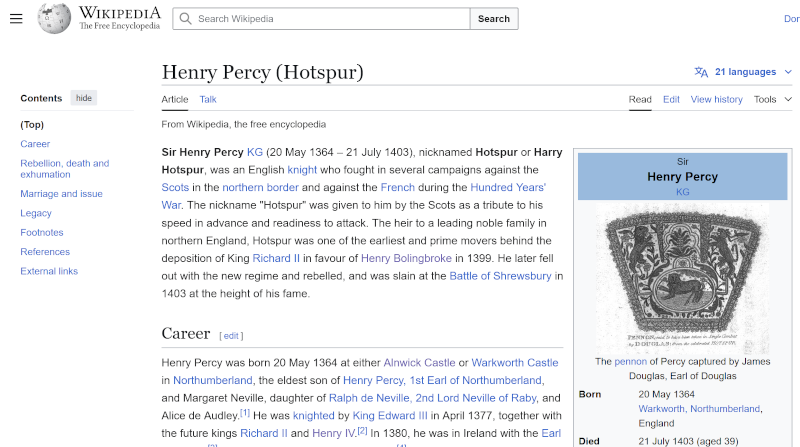The image size is (800, 447).
Task: Open the pennon of Percy image
Action: click(682, 278)
